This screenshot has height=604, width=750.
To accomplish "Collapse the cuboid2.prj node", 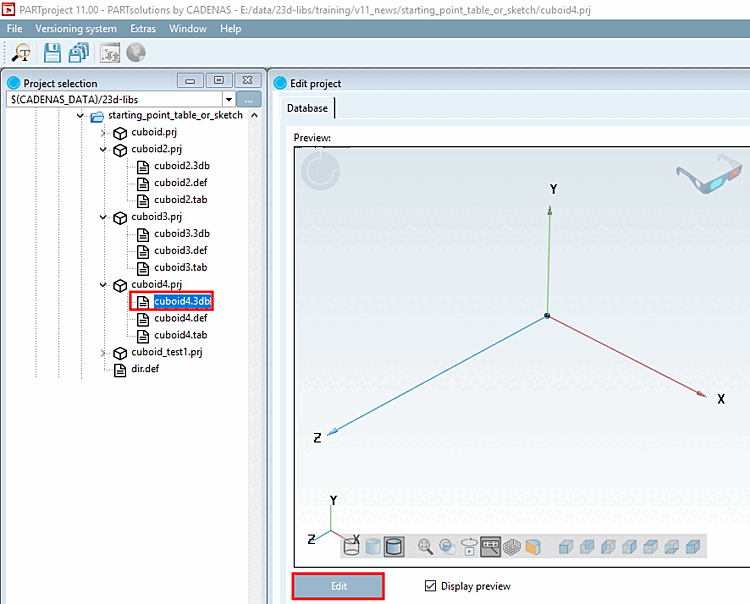I will pos(103,150).
